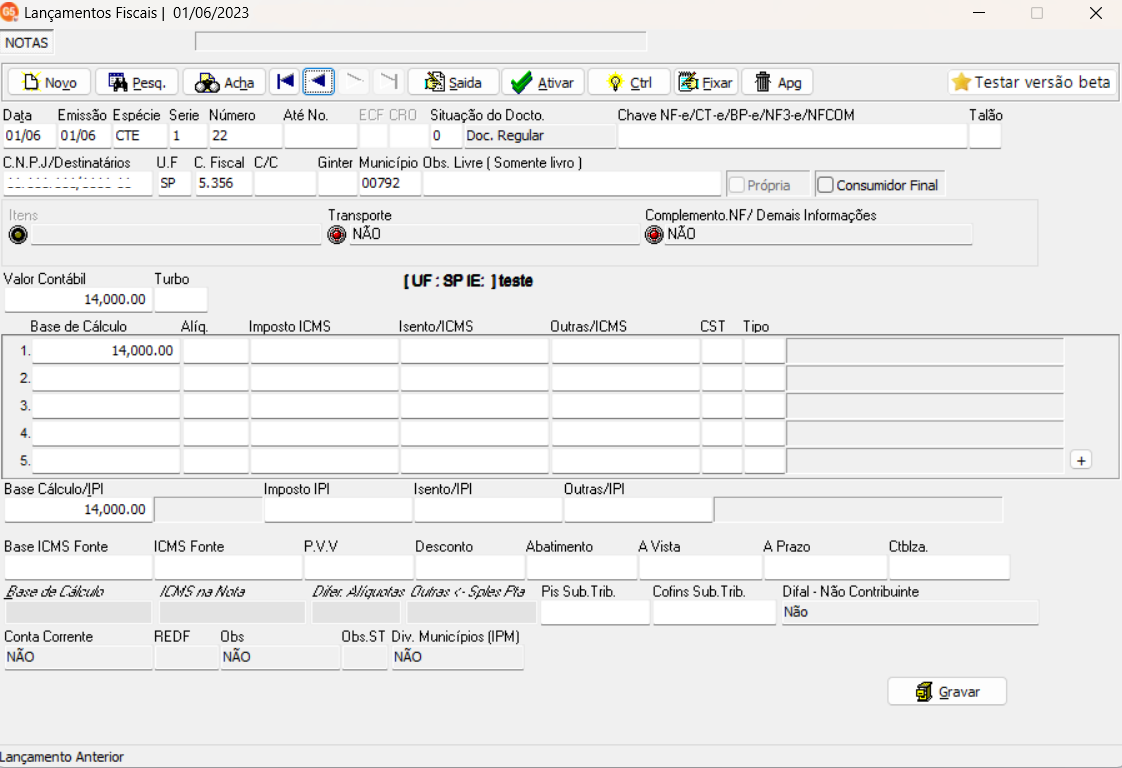Click the Talão field
This screenshot has width=1122, height=768.
985,135
